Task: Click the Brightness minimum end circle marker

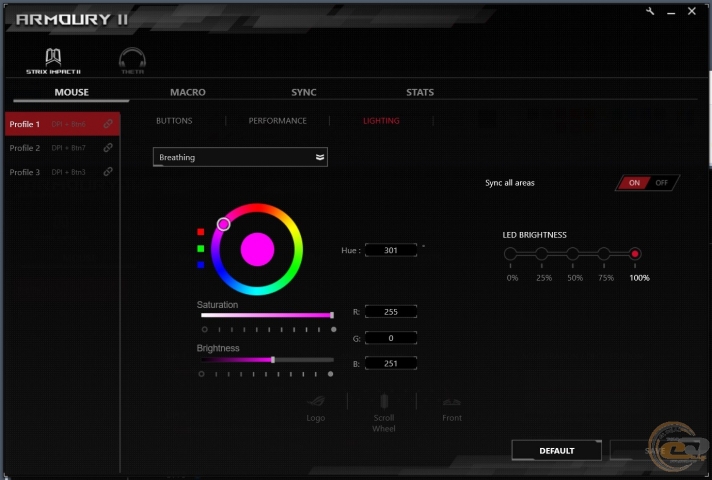Action: coord(201,374)
